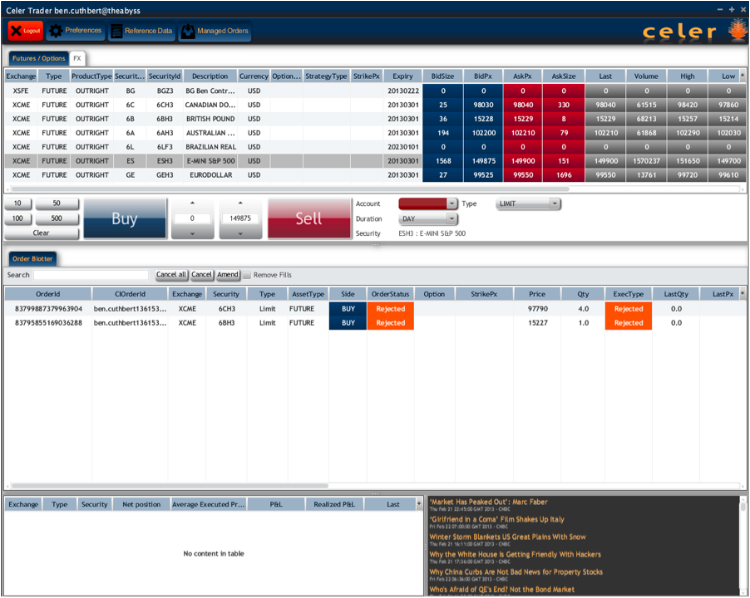This screenshot has width=750, height=598.
Task: Click the red Logout X icon
Action: tap(16, 31)
